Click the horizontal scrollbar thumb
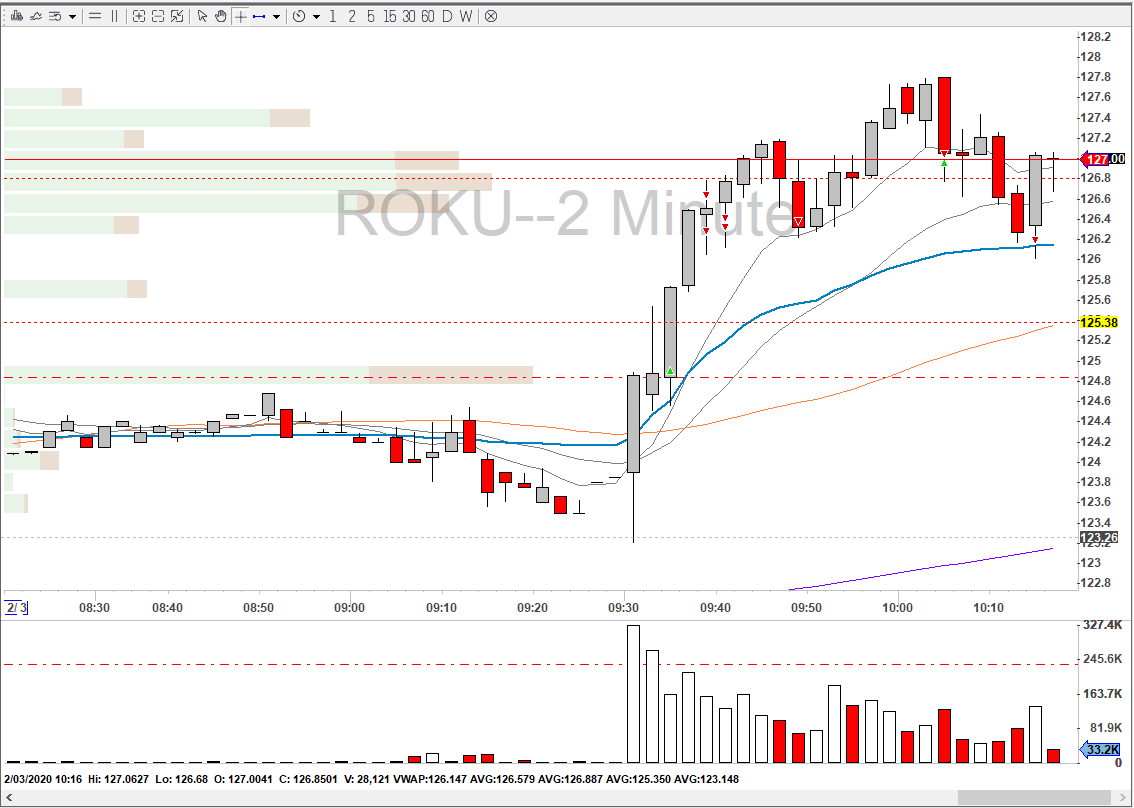Viewport: 1134px width, 808px height. 1033,797
